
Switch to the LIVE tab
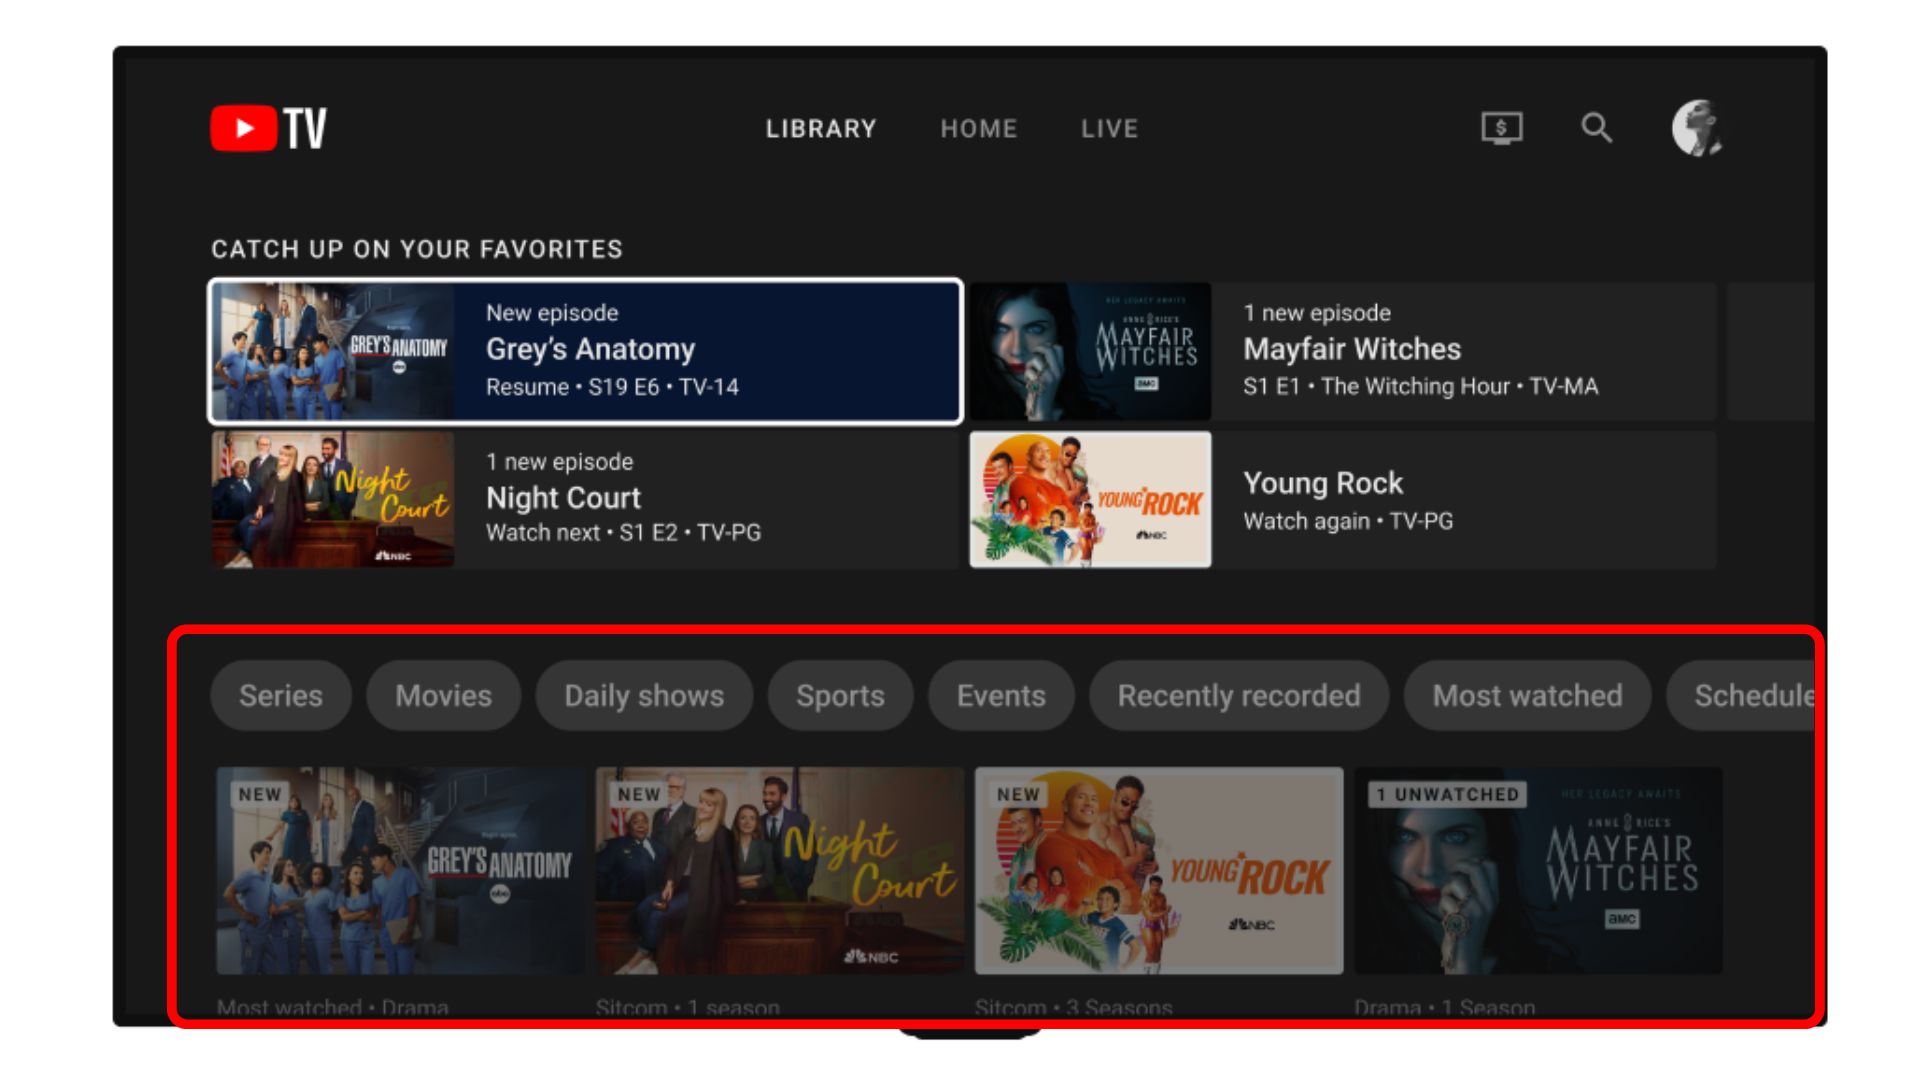[1109, 129]
